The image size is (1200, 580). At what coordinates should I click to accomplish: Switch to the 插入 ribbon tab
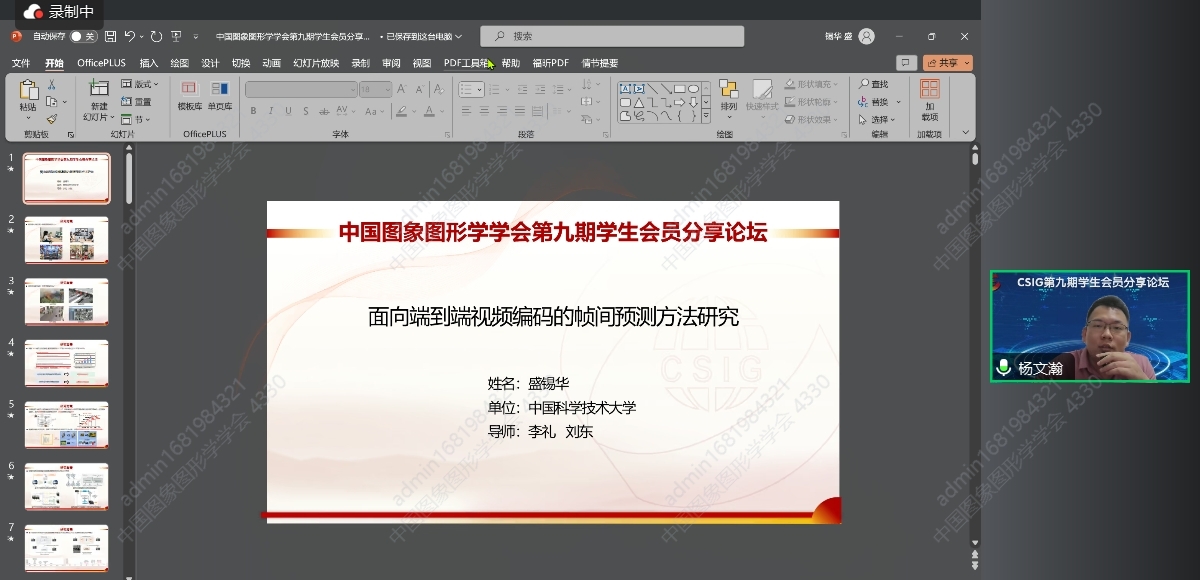(x=149, y=63)
